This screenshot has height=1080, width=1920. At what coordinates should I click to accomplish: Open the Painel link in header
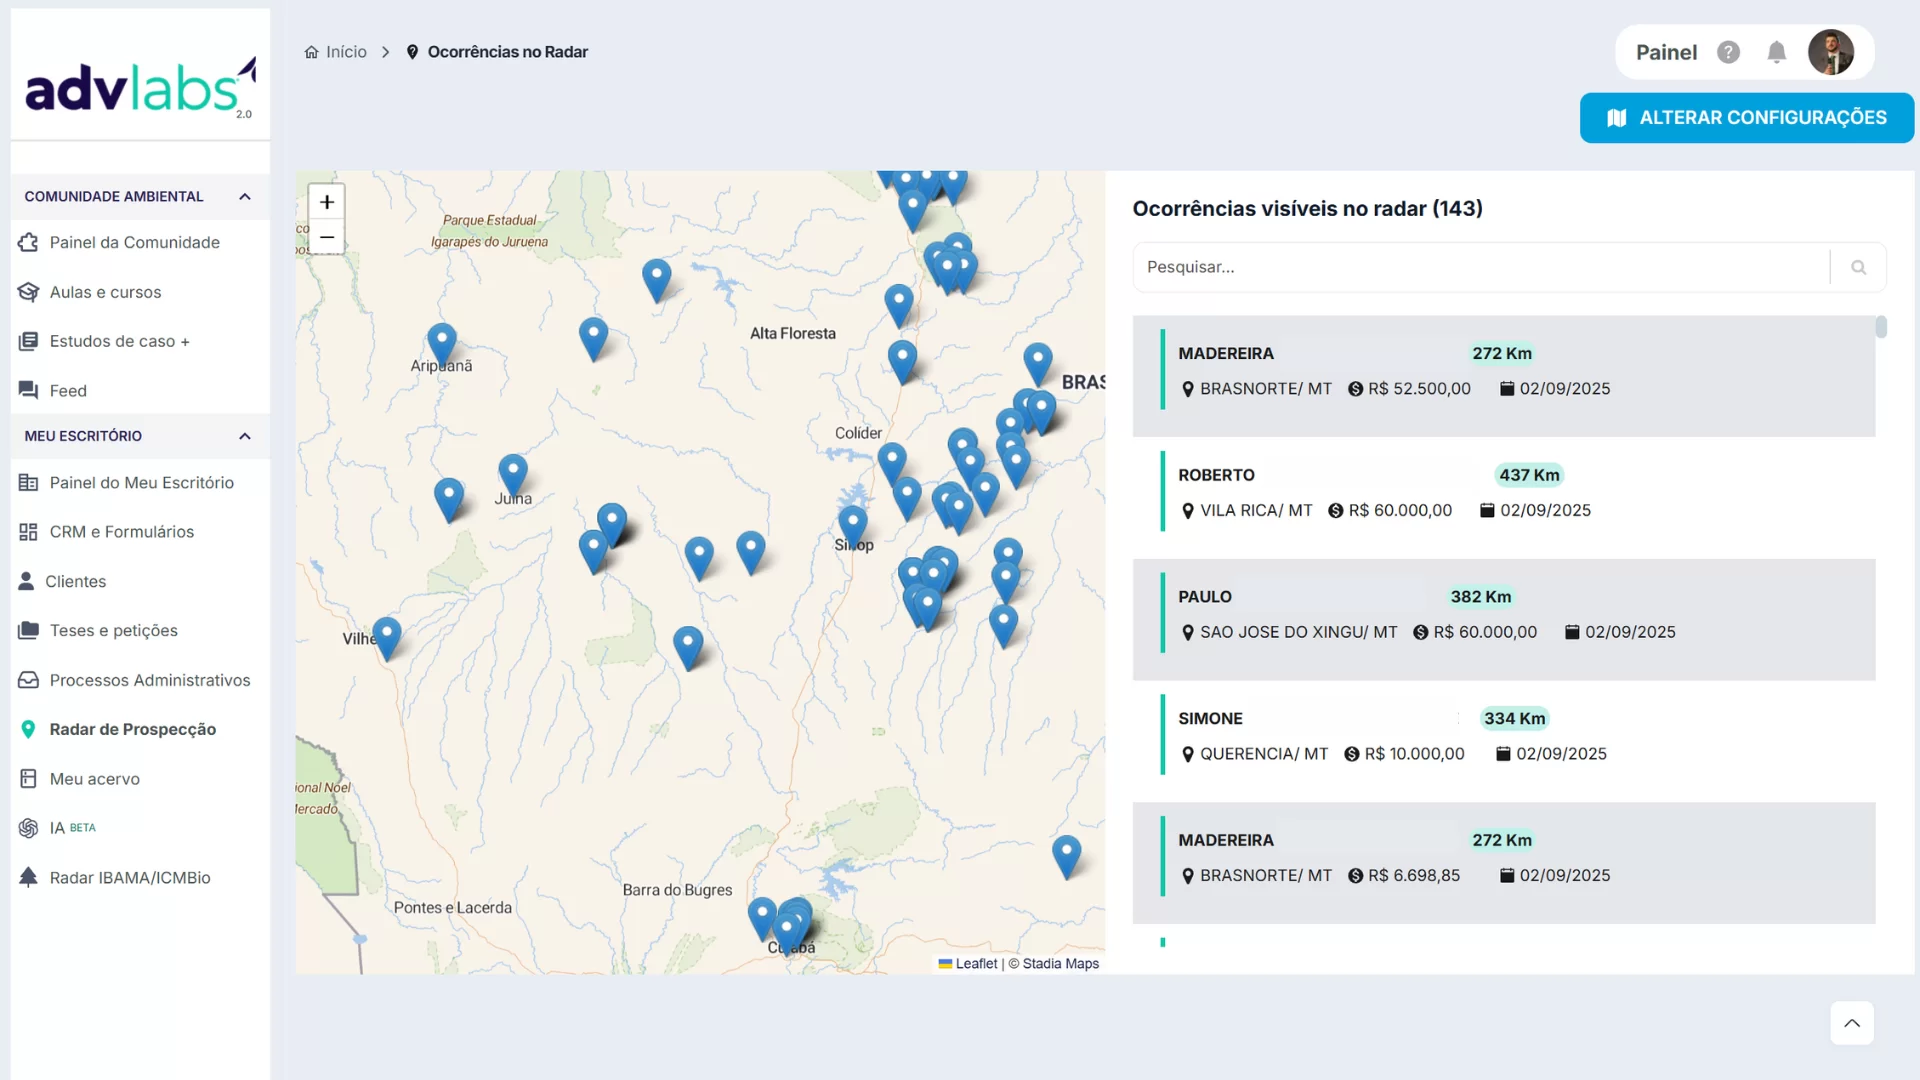point(1666,52)
